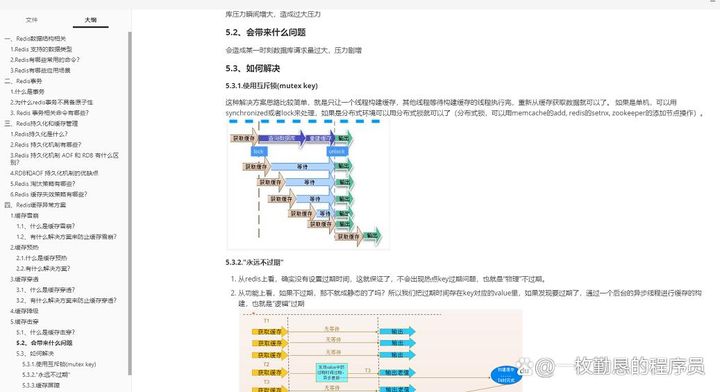Screen dimensions: 720x392
Task: Jump to 5.1、什么是缓存击穿?
Action: [x=45, y=332]
